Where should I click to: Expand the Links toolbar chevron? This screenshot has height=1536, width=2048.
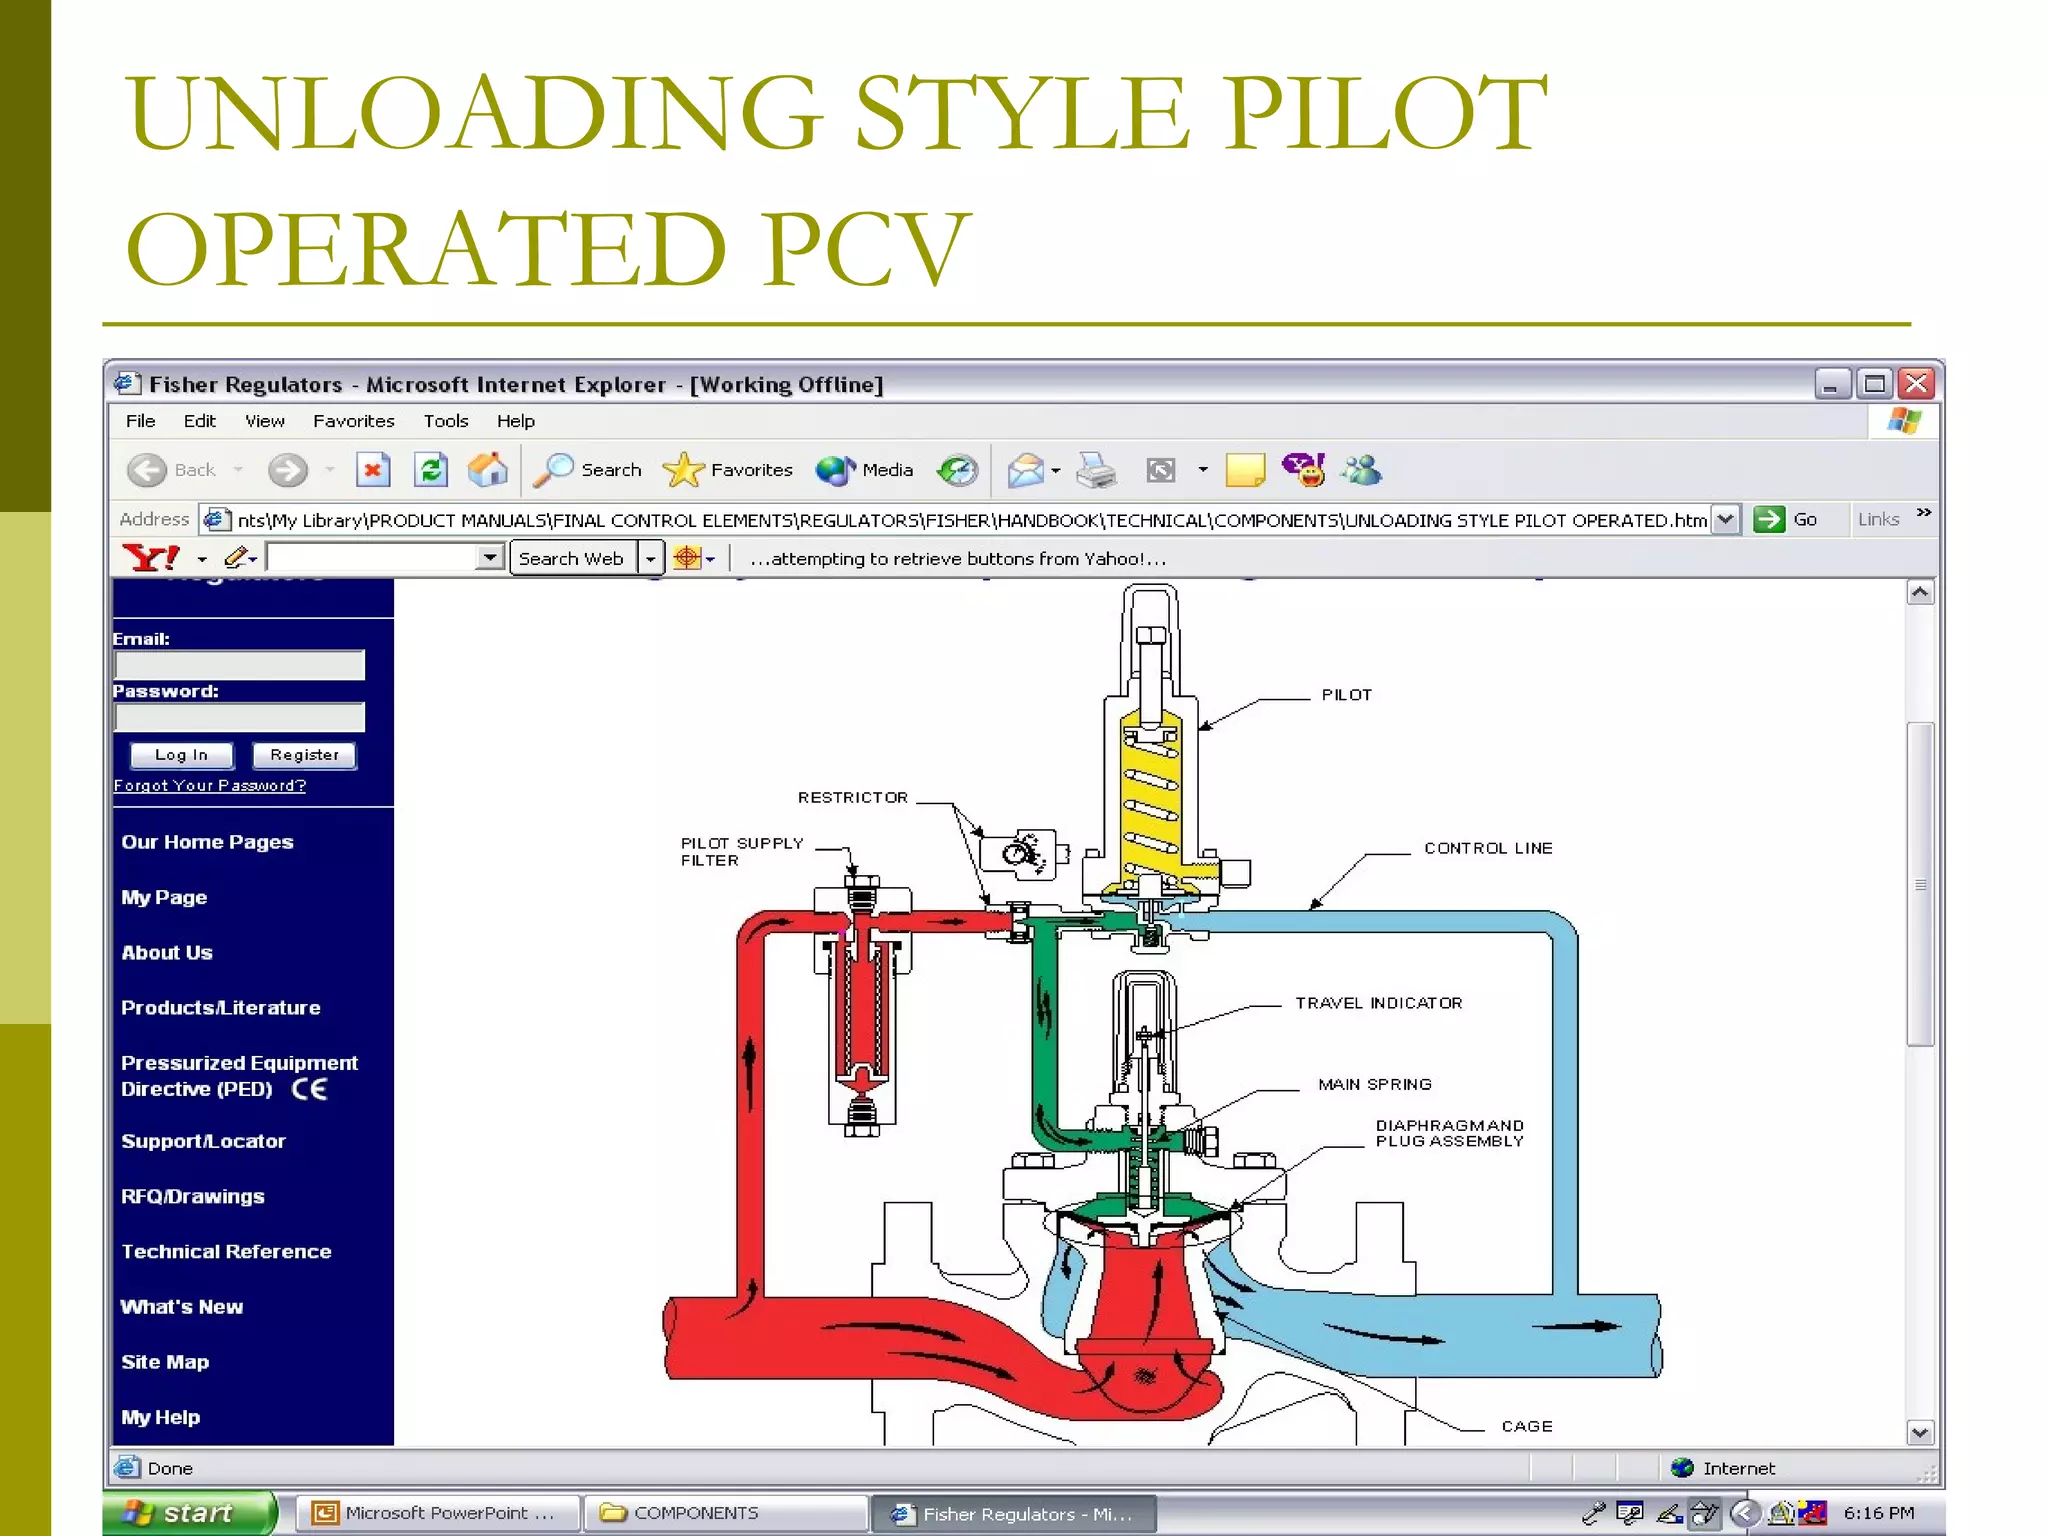(x=1924, y=513)
